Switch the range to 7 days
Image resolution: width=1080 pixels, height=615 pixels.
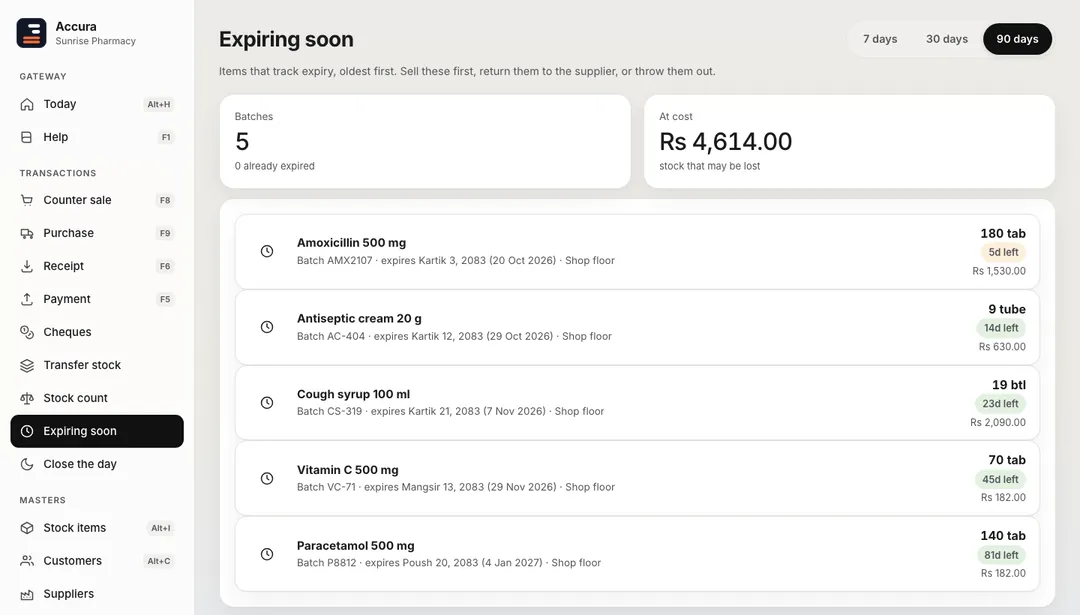pos(880,39)
